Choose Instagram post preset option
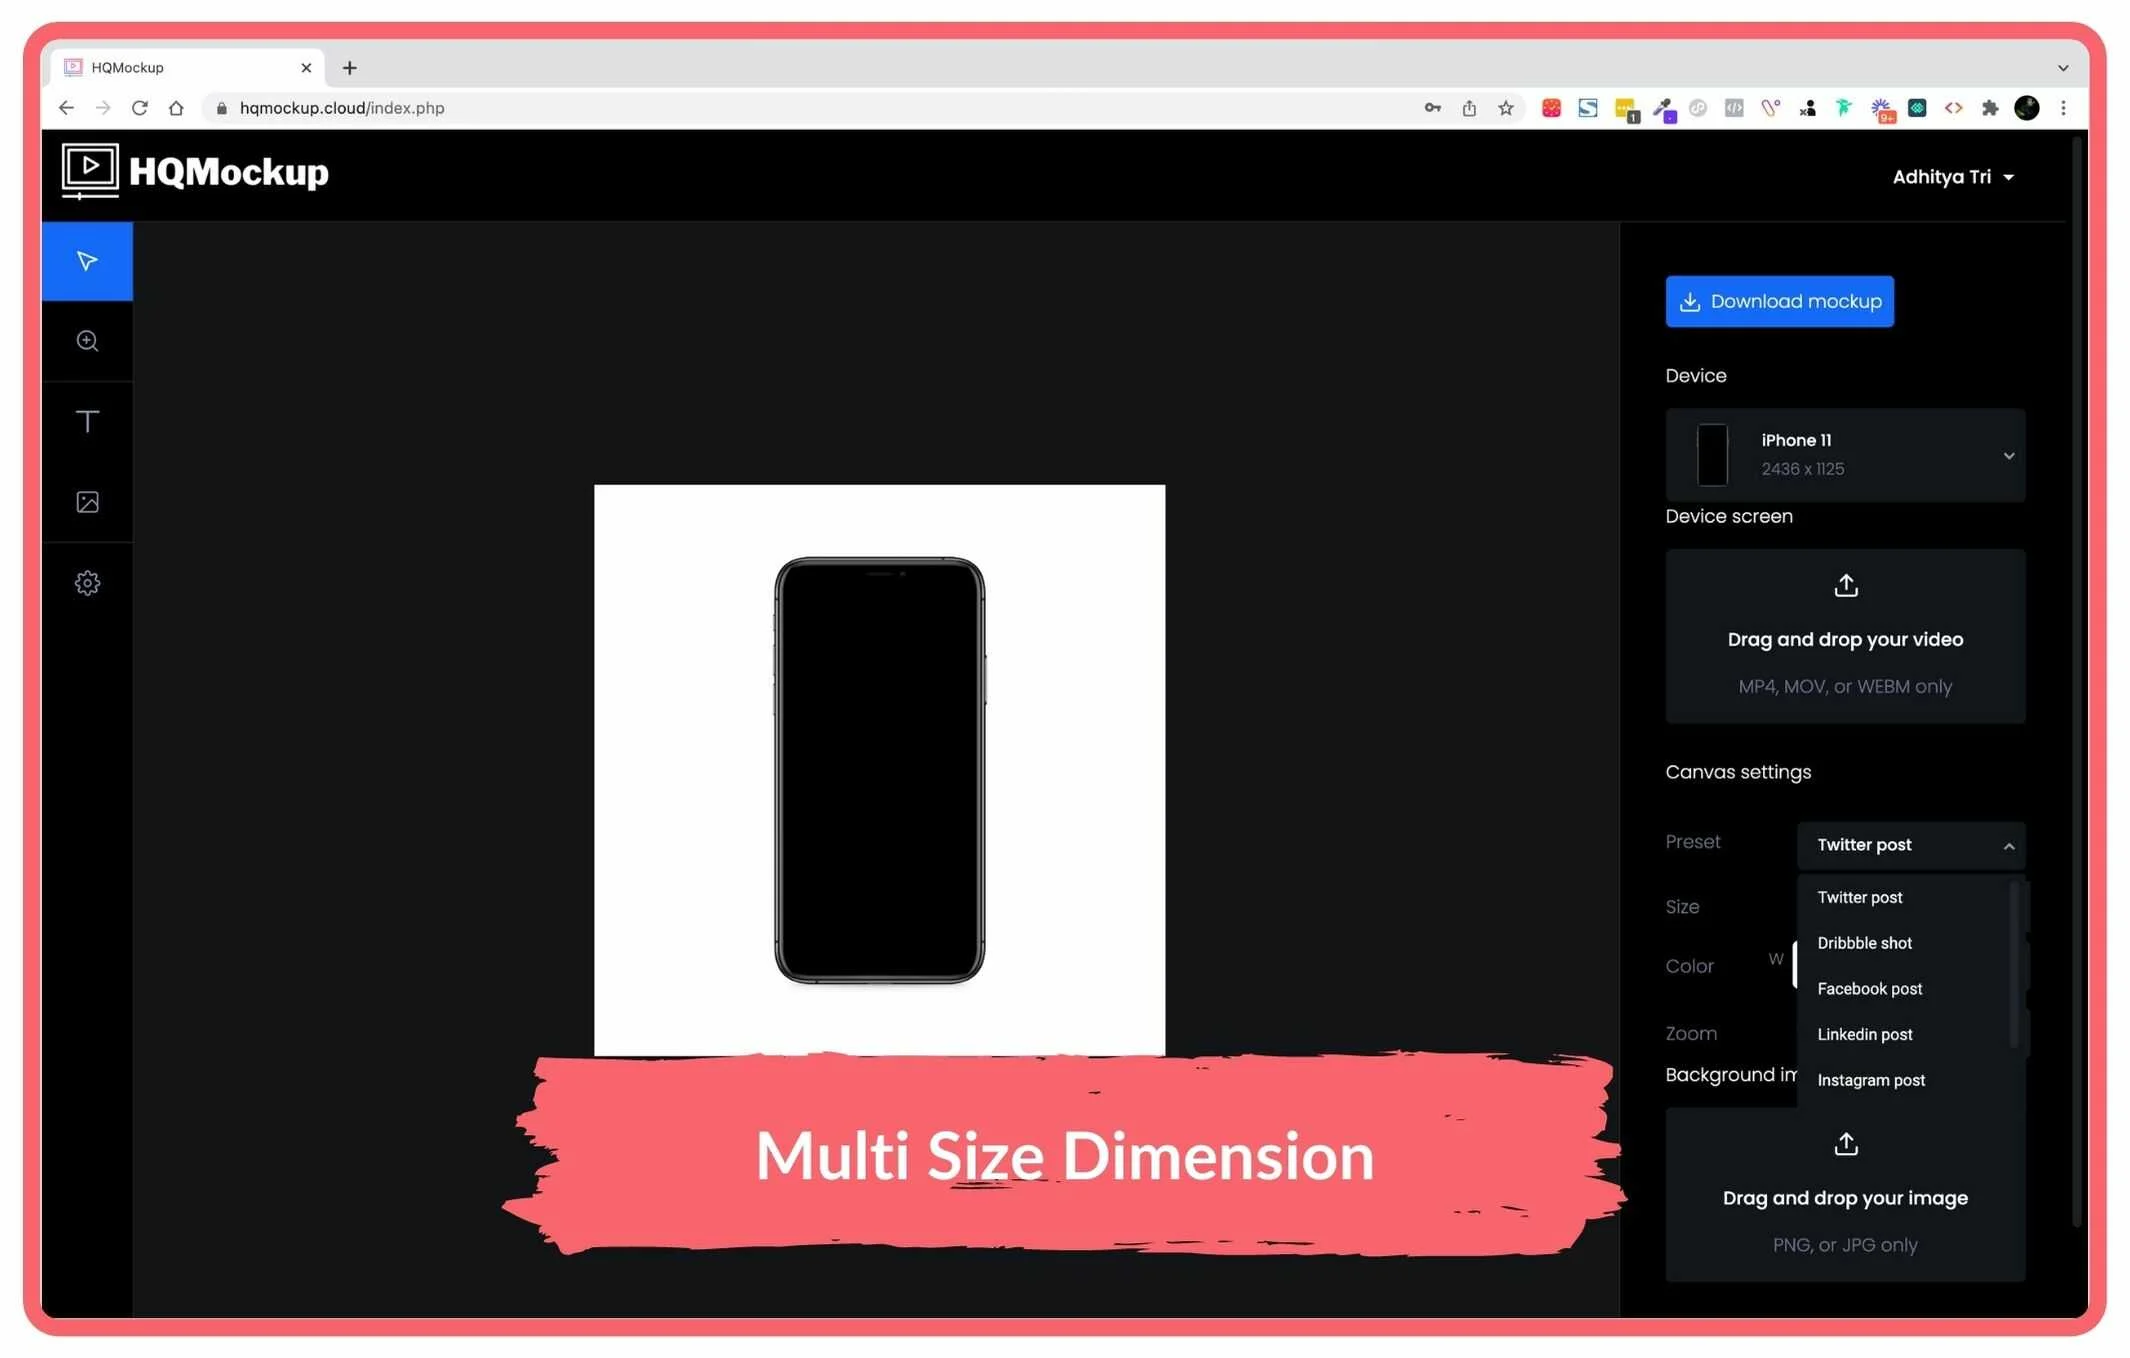Viewport: 2130px width, 1358px height. point(1870,1080)
